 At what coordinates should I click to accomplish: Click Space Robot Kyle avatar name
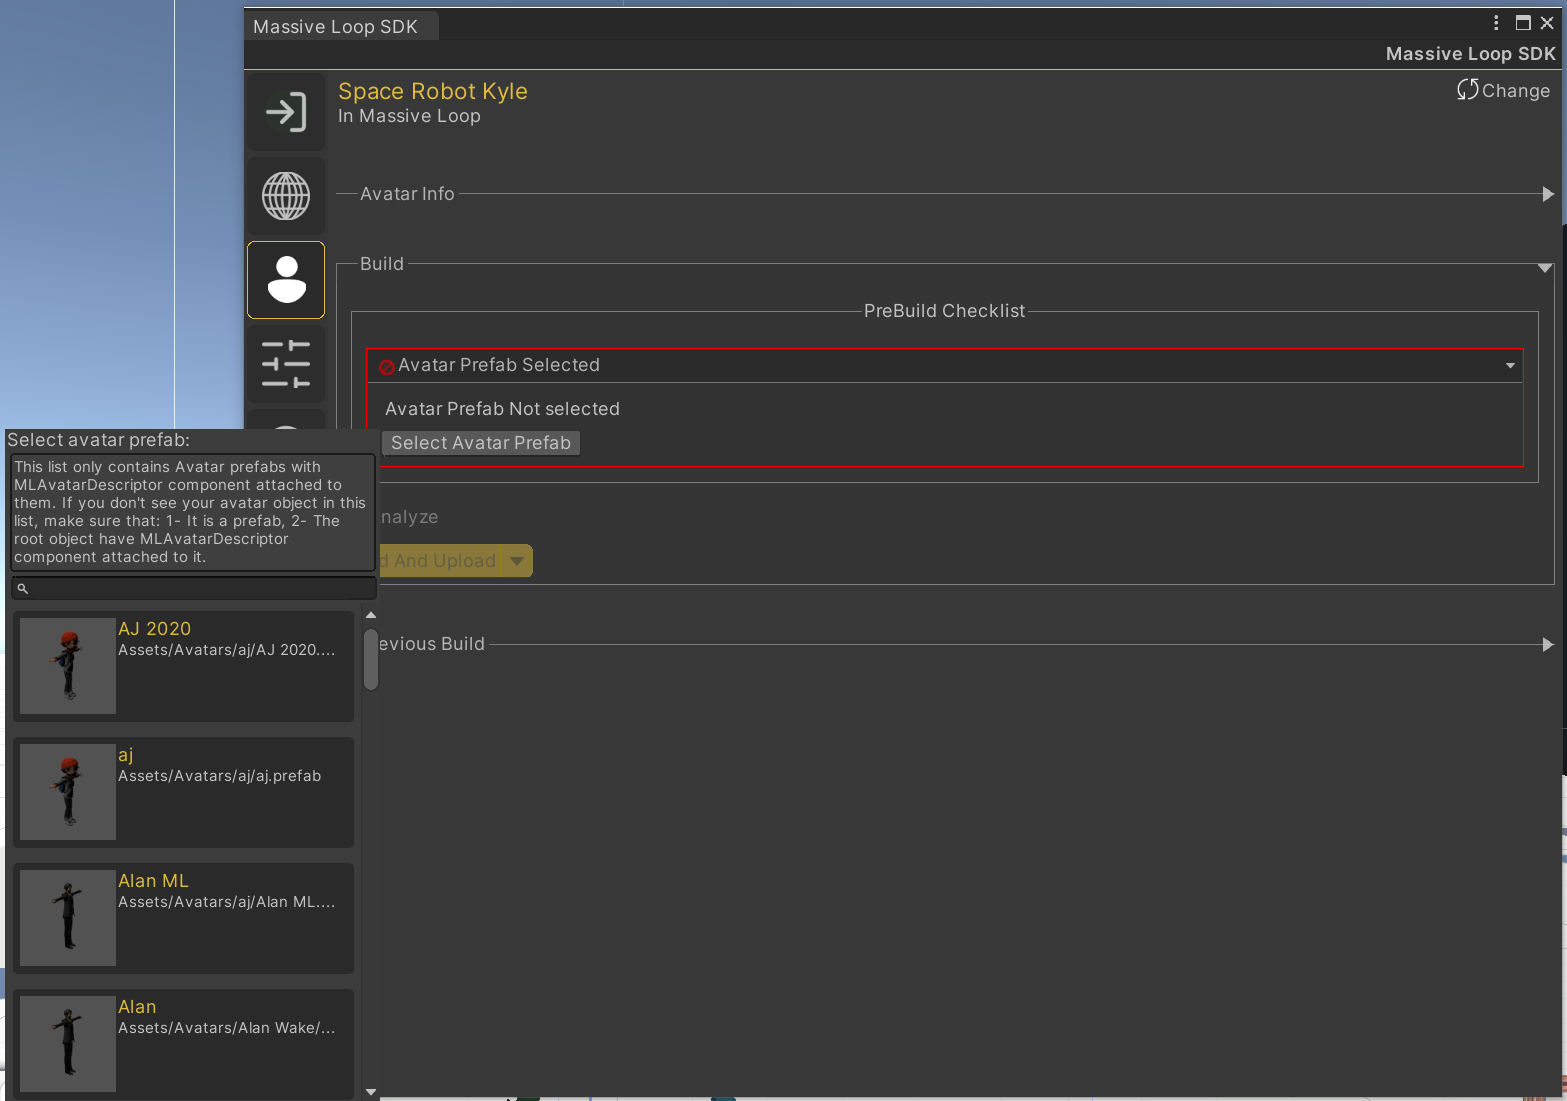tap(433, 91)
